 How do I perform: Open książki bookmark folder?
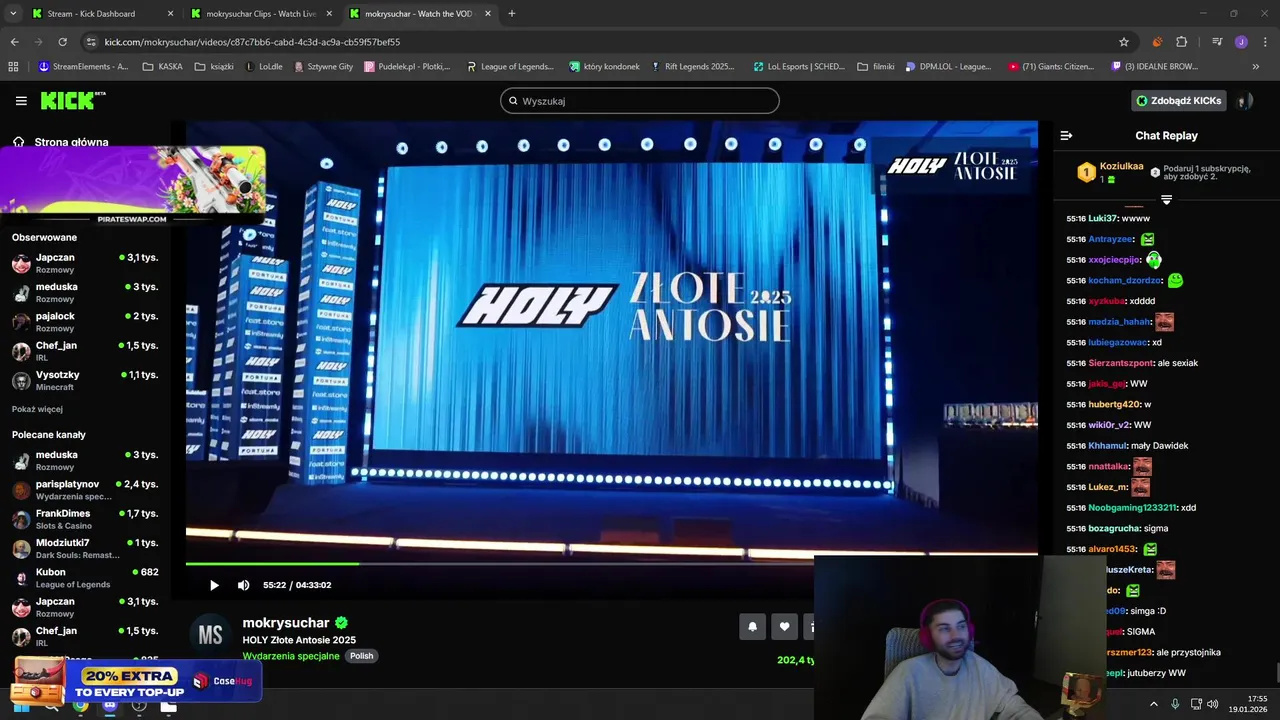pyautogui.click(x=214, y=67)
